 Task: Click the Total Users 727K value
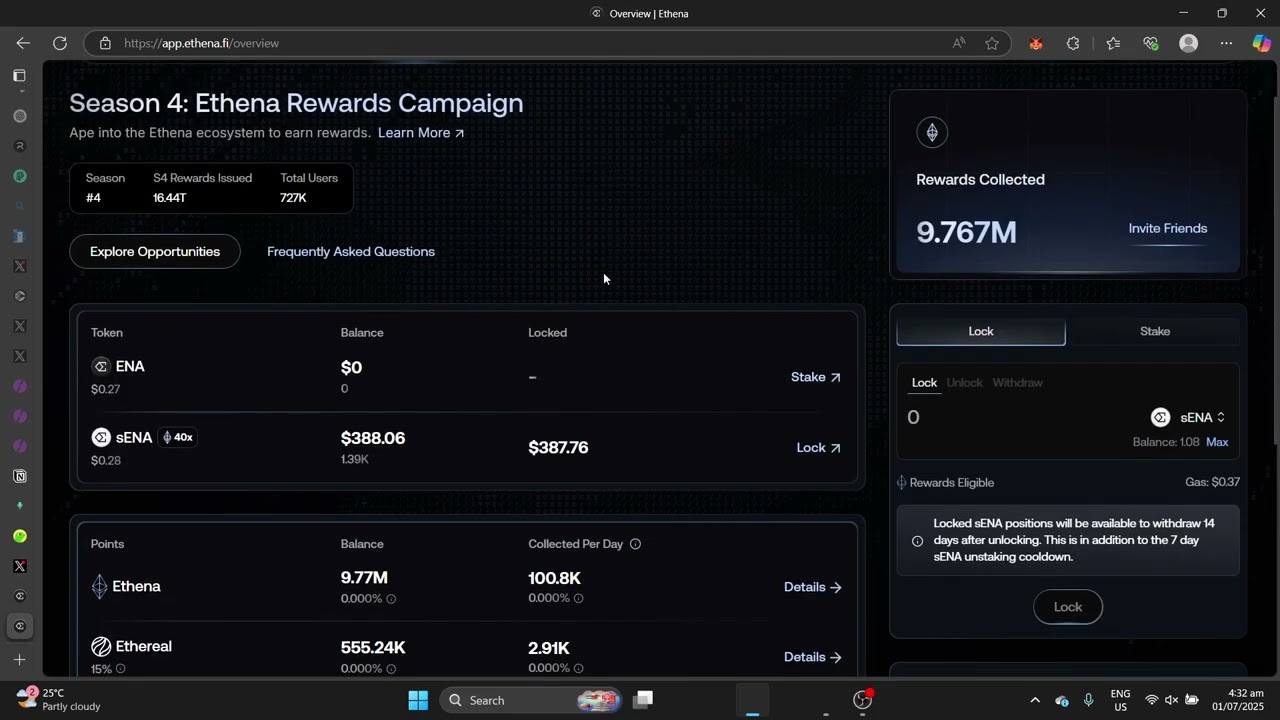[293, 198]
